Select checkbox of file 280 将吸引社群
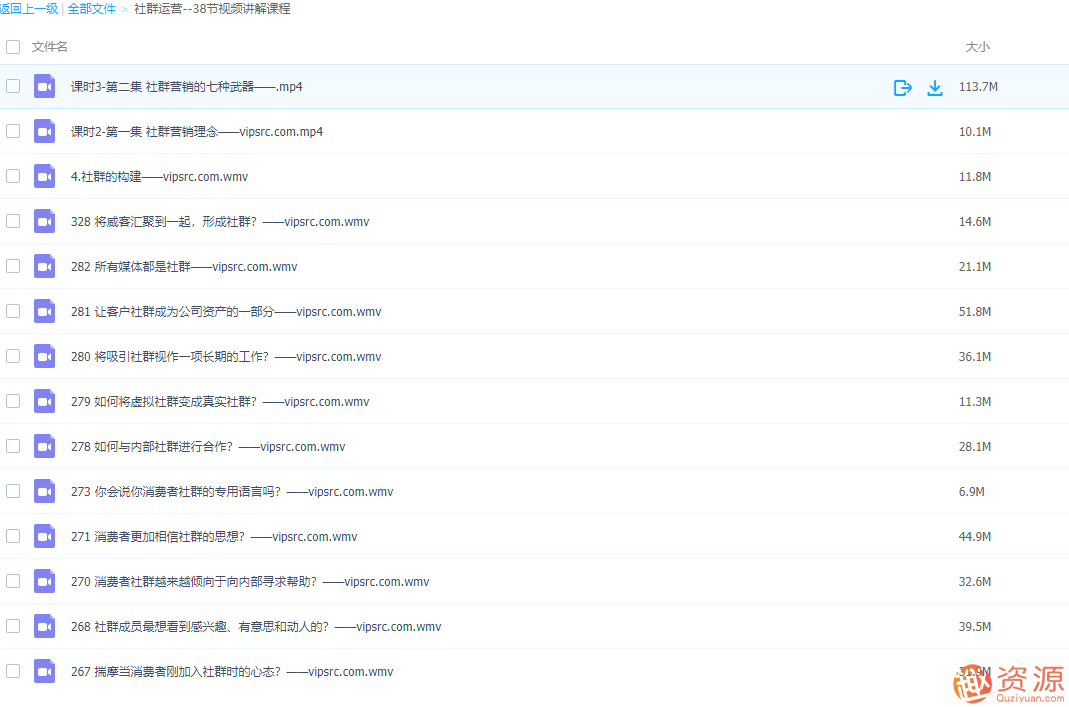This screenshot has height=707, width=1069. [x=13, y=356]
